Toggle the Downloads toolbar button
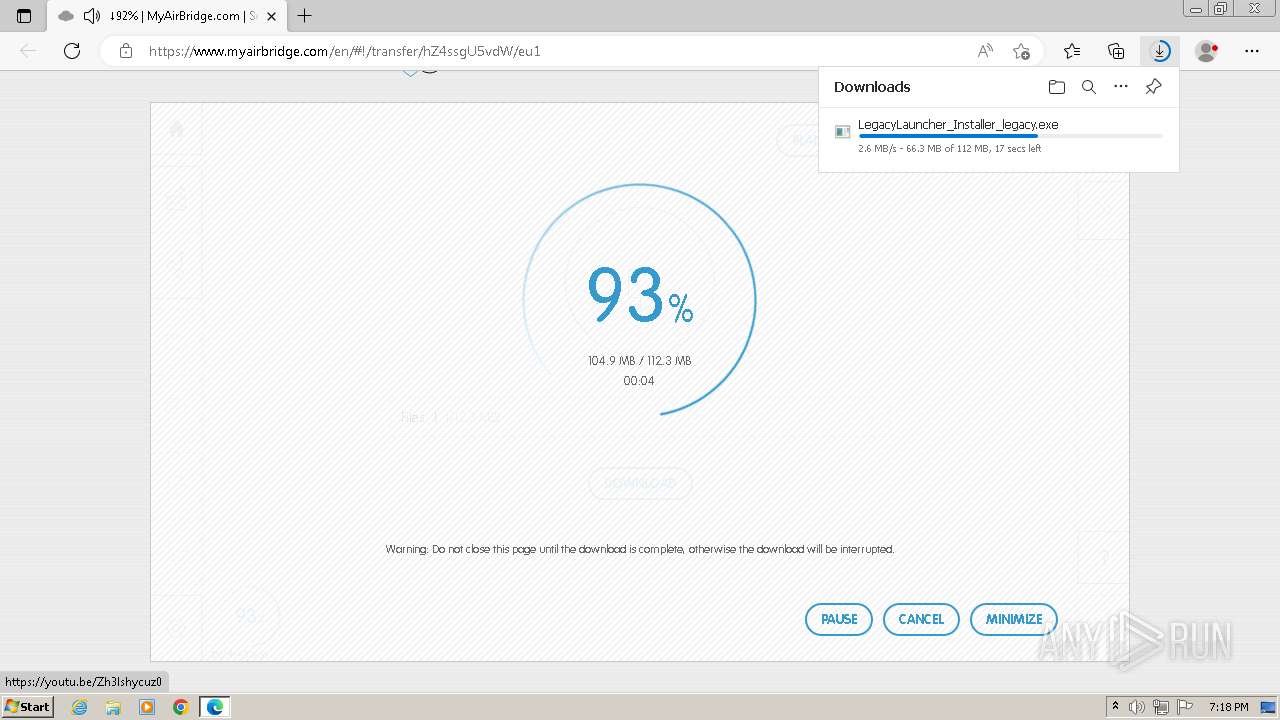Viewport: 1280px width, 720px height. point(1160,51)
